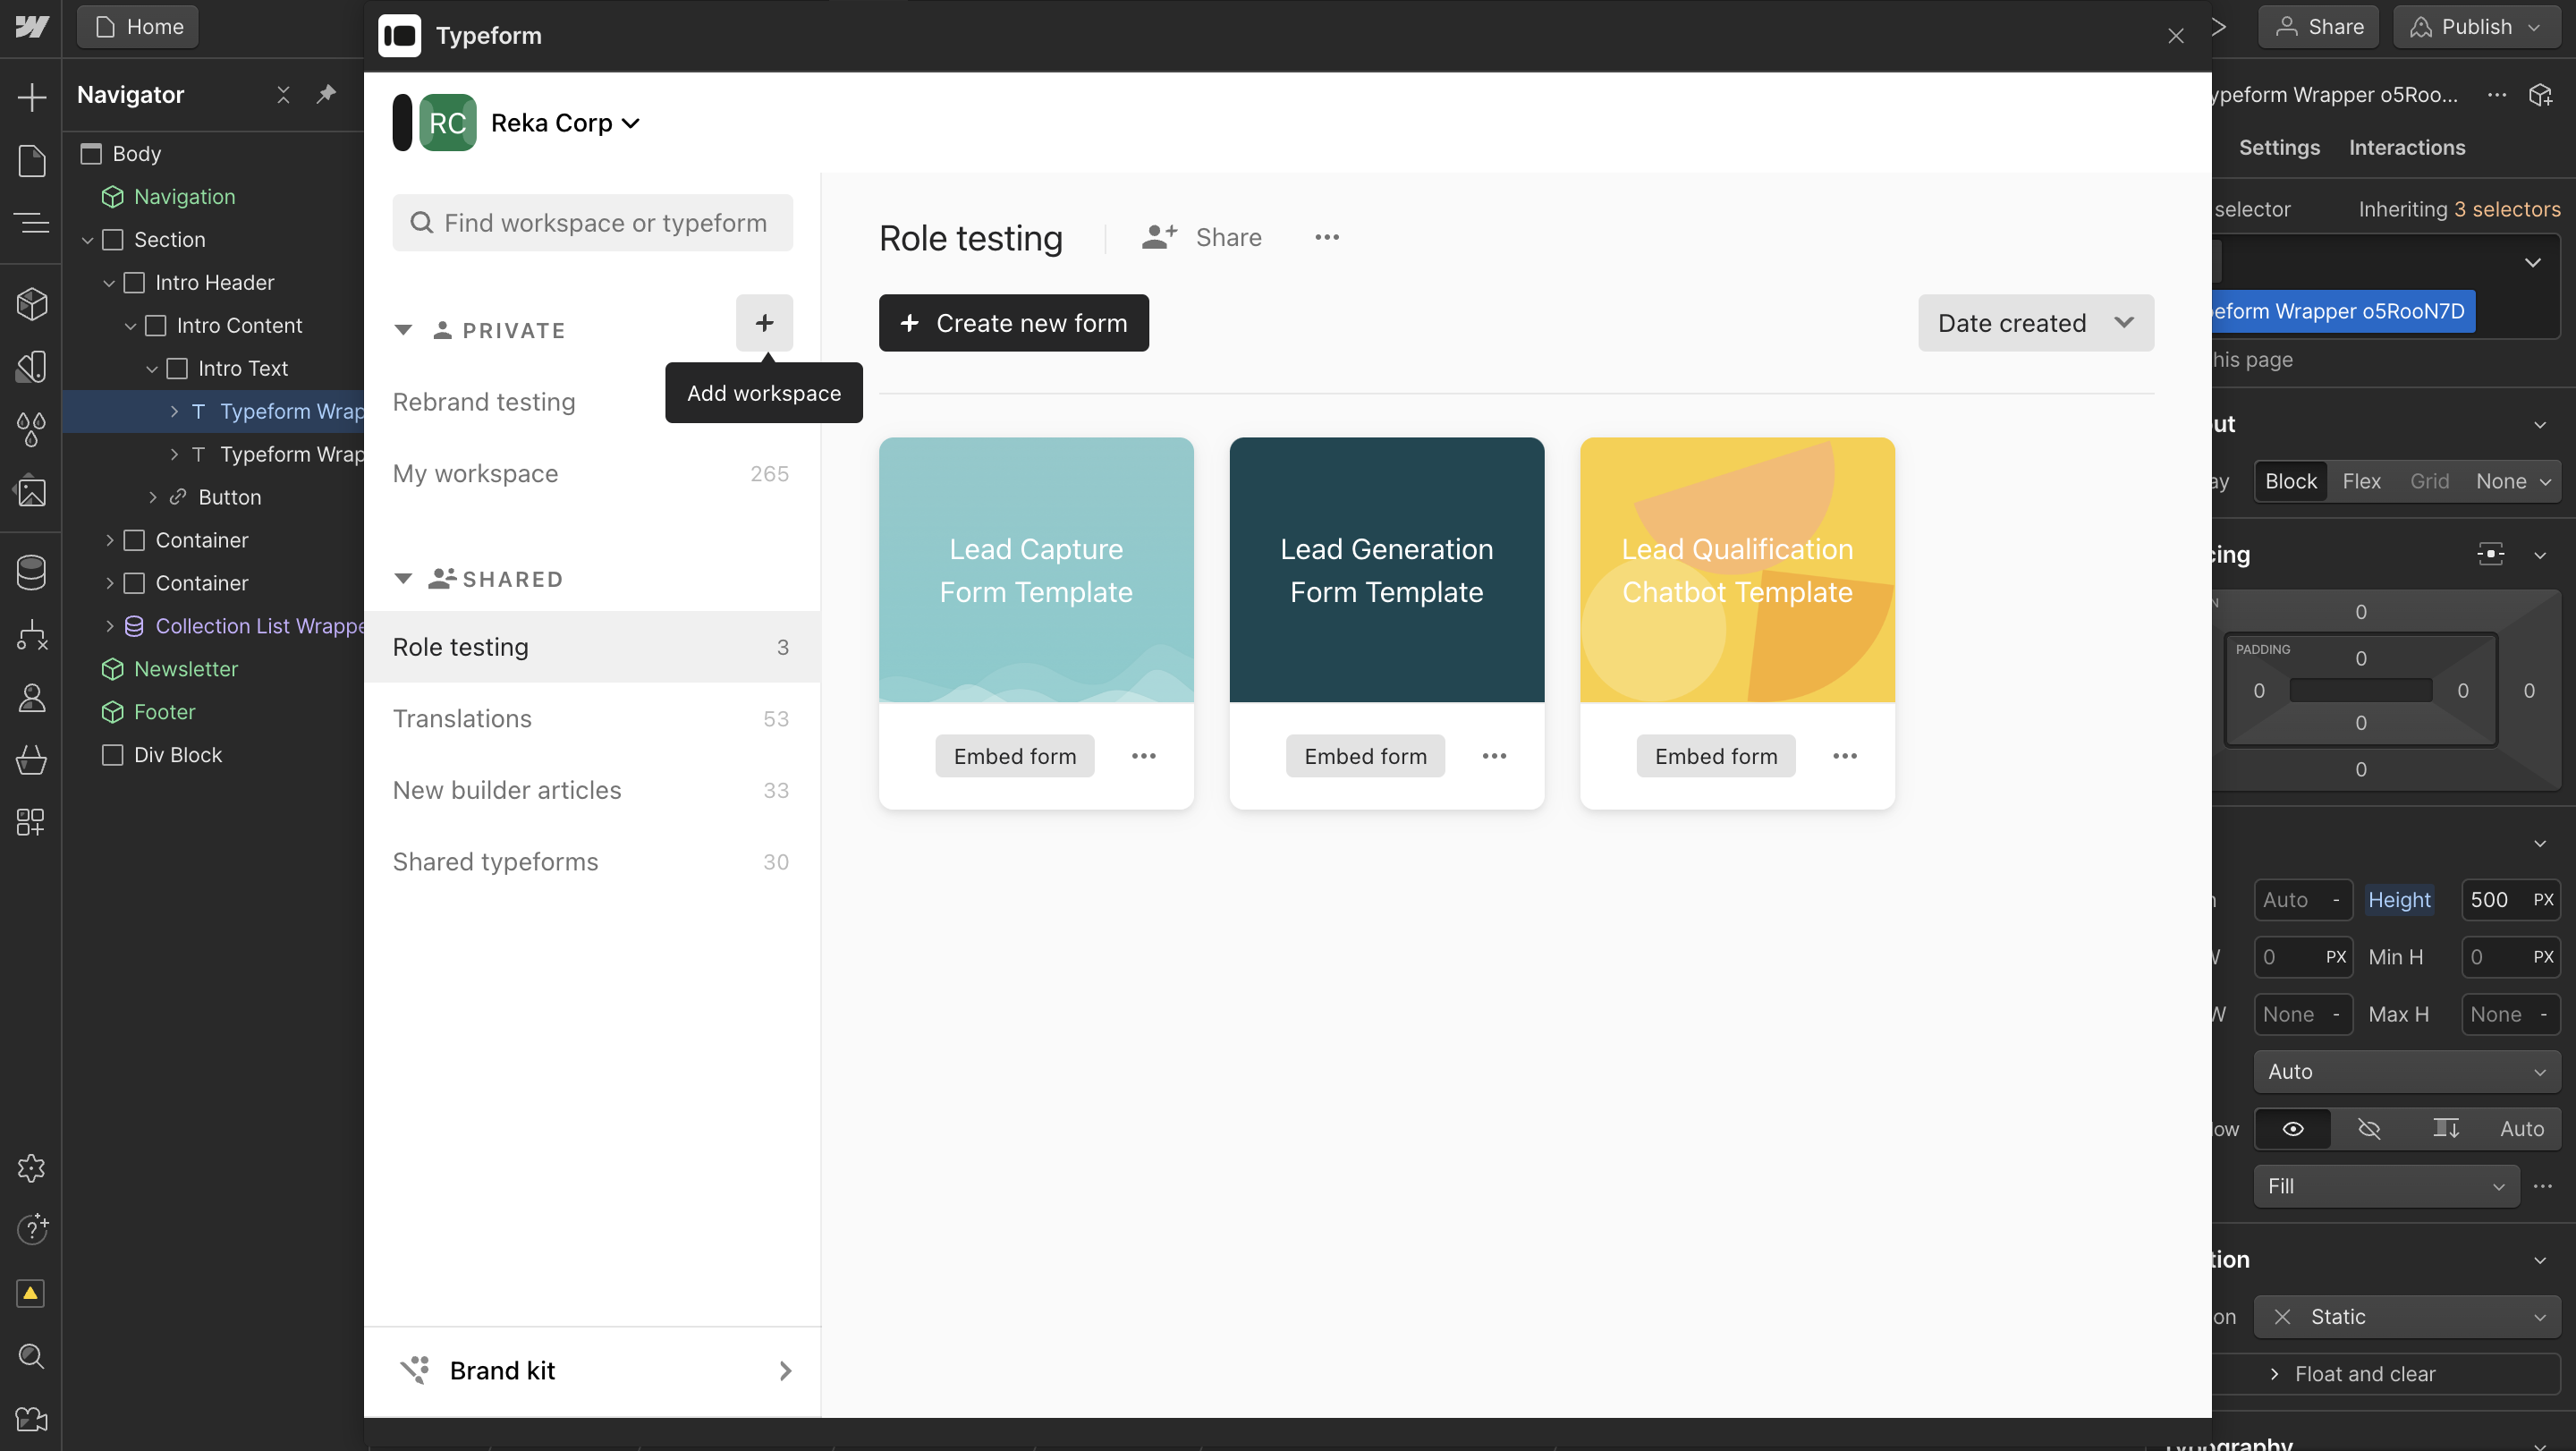This screenshot has height=1451, width=2576.
Task: Open Date created sort dropdown
Action: tap(2035, 323)
